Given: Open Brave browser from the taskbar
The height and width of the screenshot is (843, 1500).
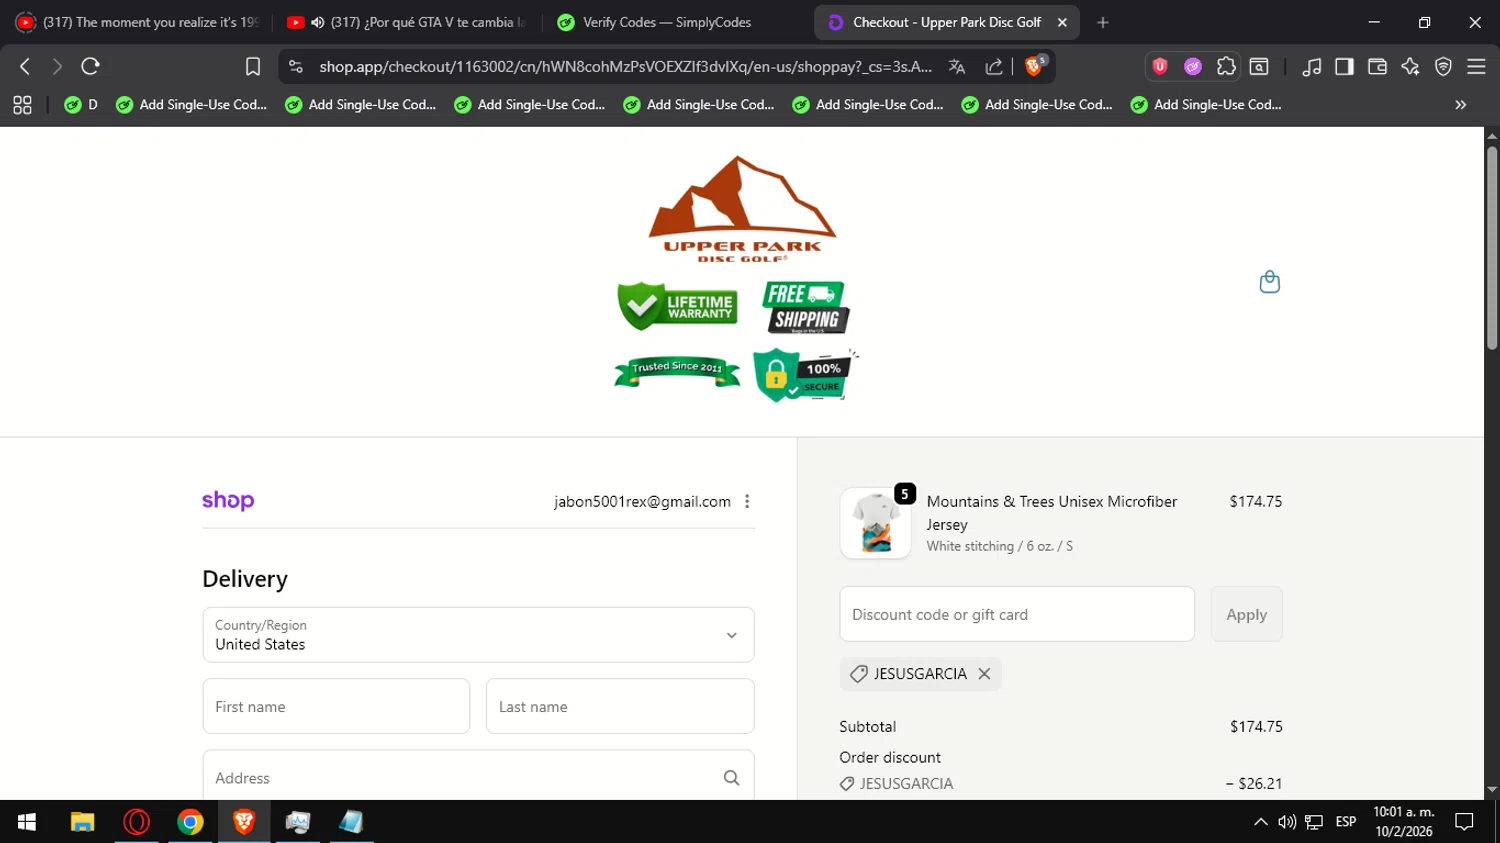Looking at the screenshot, I should [x=244, y=822].
